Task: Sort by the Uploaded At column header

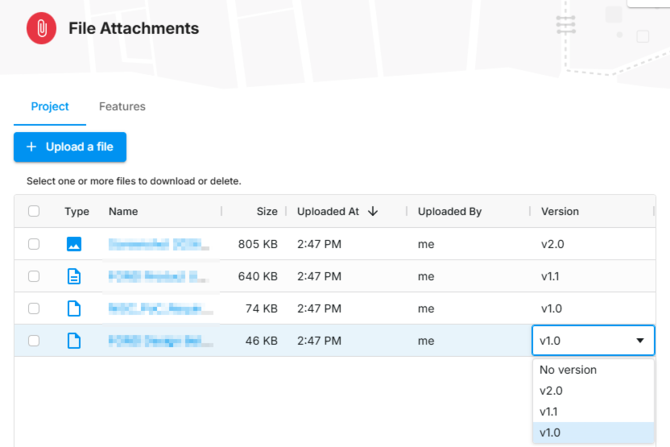Action: click(328, 212)
